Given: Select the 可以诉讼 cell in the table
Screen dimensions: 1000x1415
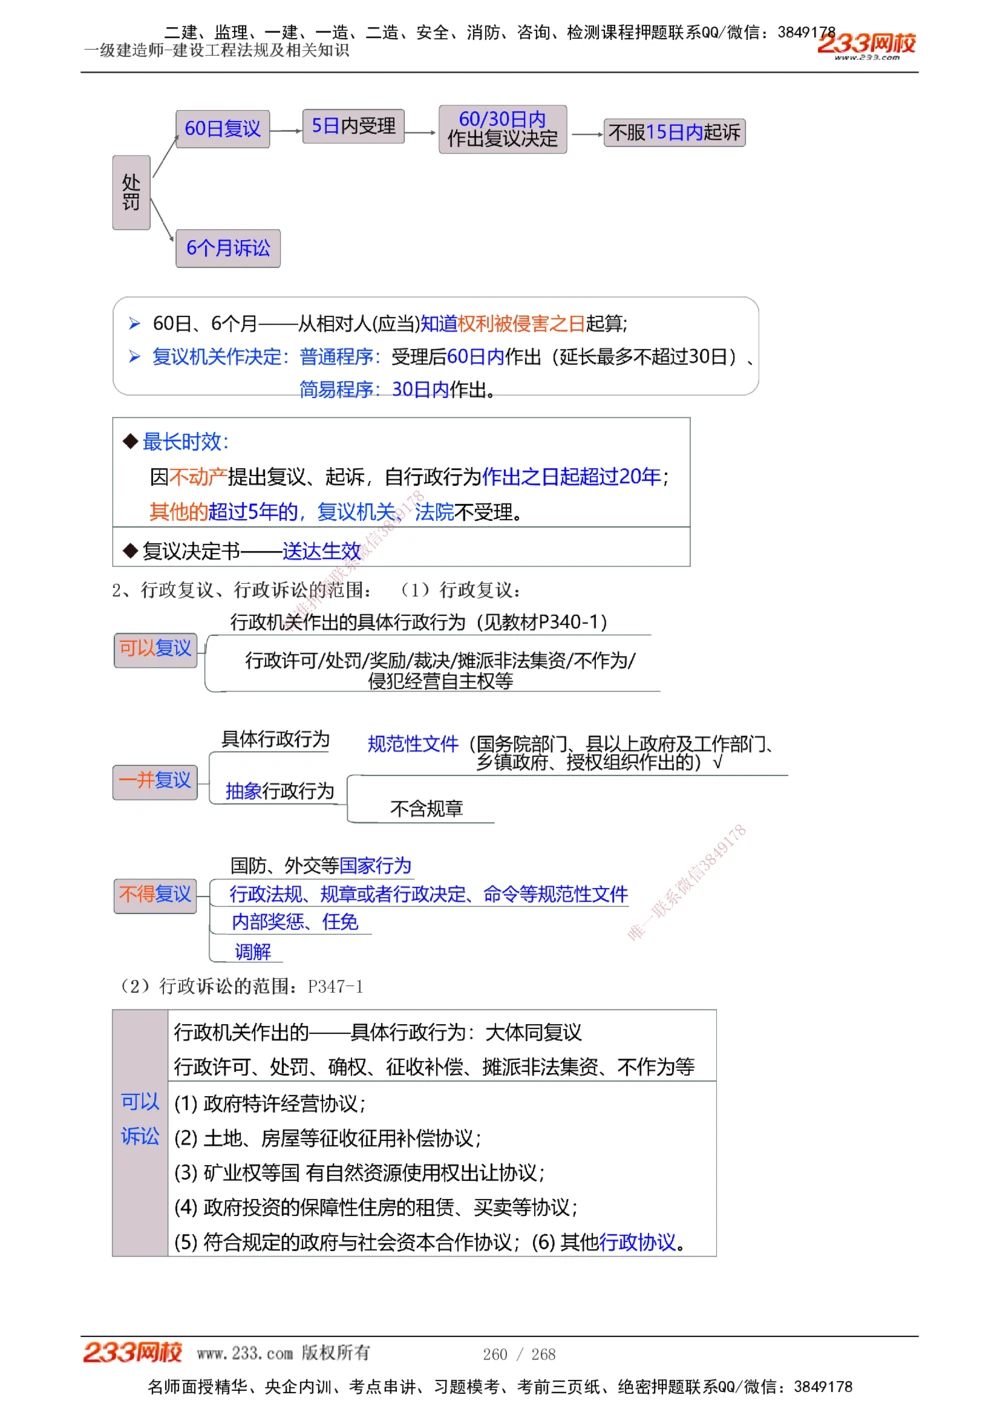Looking at the screenshot, I should (139, 1118).
